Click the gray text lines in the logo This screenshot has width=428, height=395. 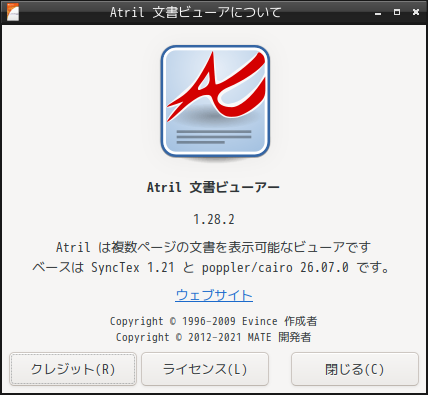(x=214, y=137)
